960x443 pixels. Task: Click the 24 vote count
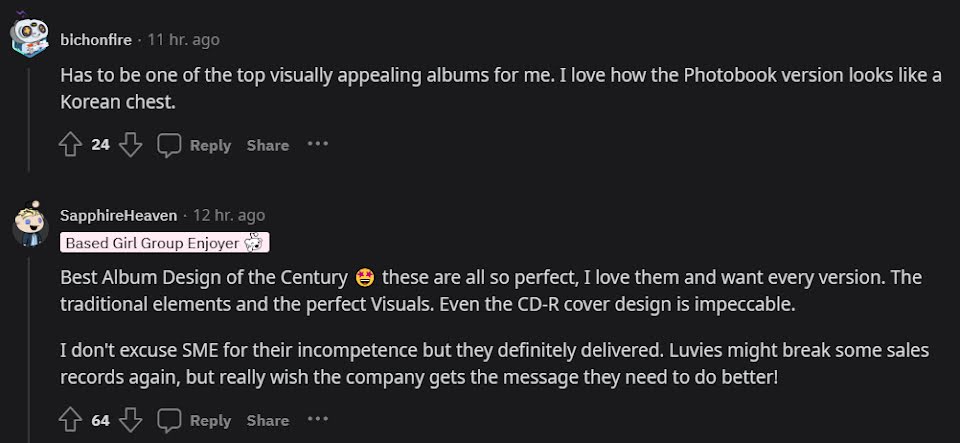[x=100, y=145]
